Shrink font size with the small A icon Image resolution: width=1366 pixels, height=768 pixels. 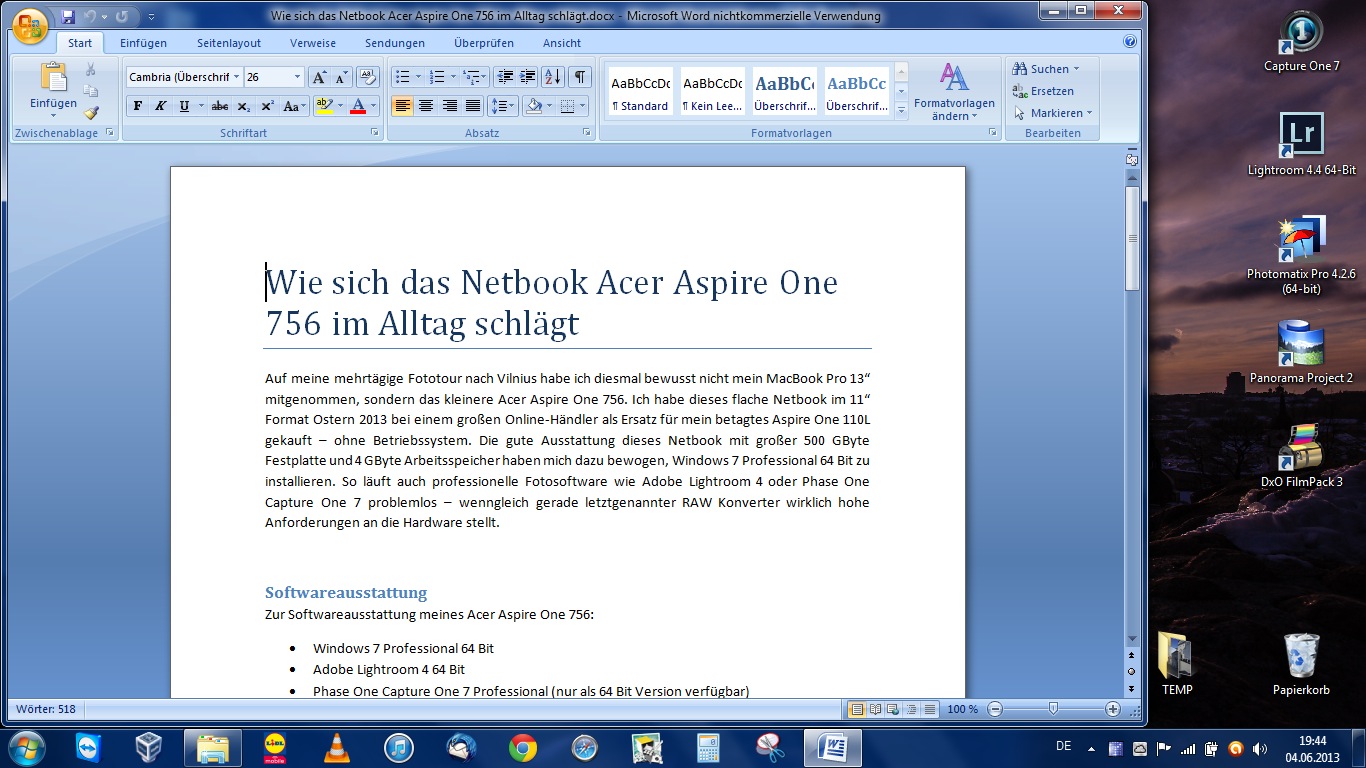click(x=341, y=77)
